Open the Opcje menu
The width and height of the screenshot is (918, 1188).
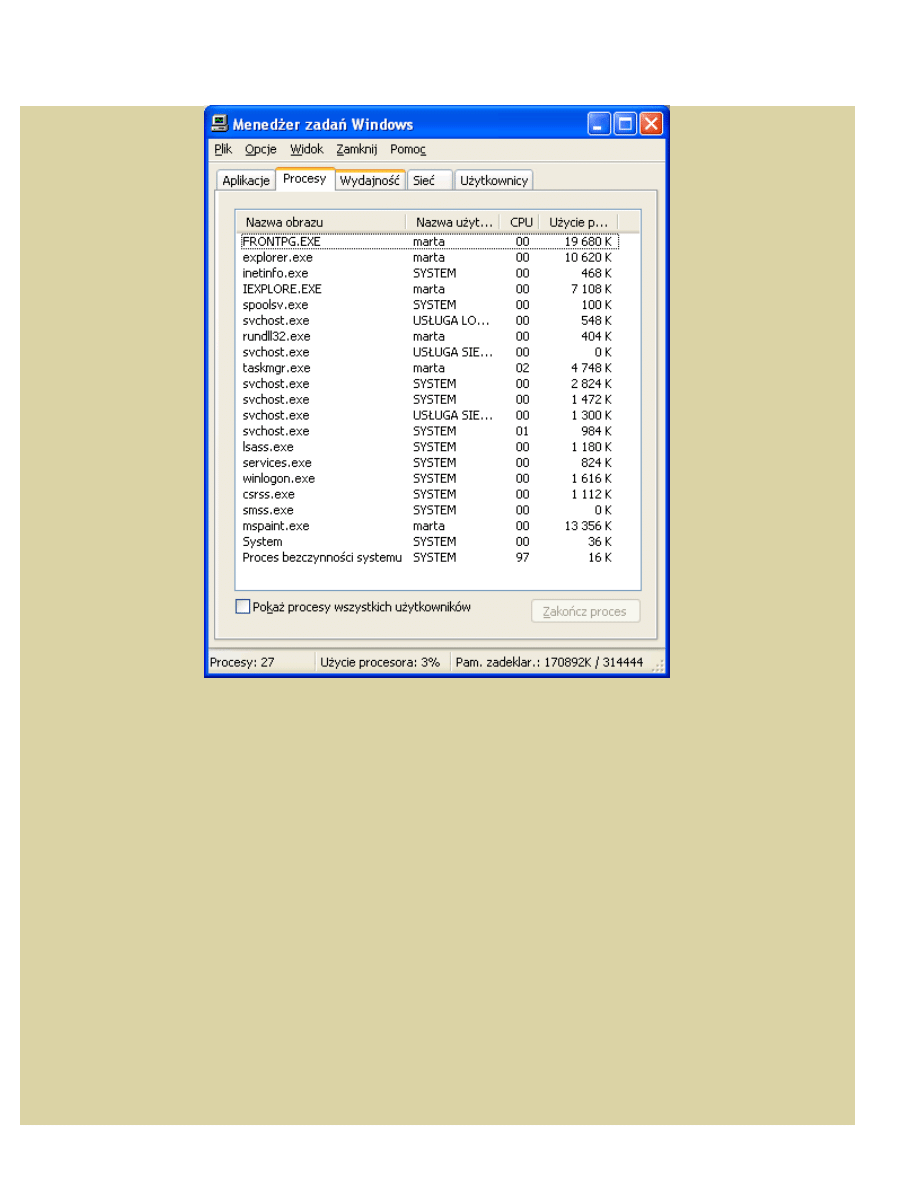pos(260,149)
